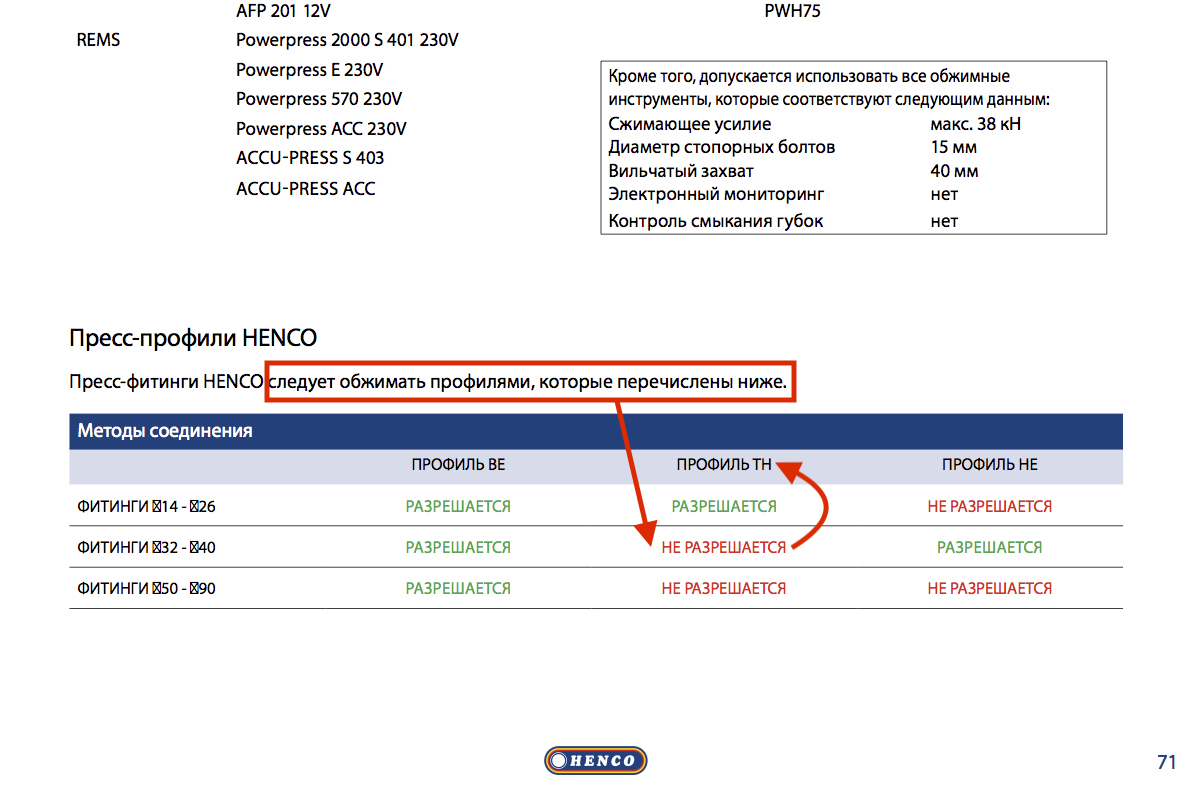Click the "PWH75" text at top
The width and height of the screenshot is (1184, 787).
point(792,12)
